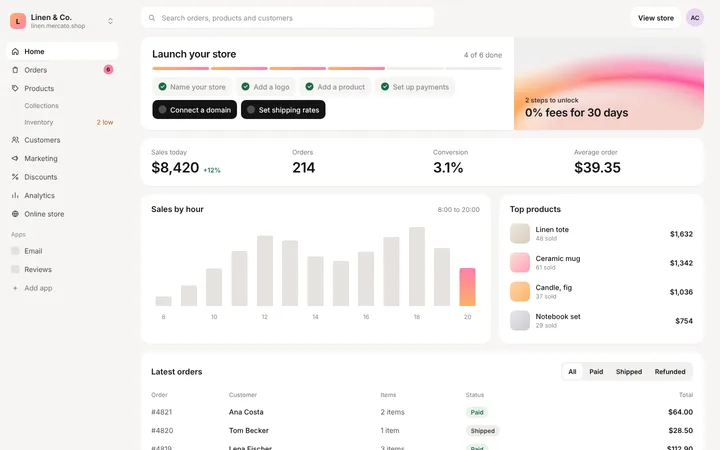
Task: Toggle the Name your store checkmark
Action: [162, 86]
